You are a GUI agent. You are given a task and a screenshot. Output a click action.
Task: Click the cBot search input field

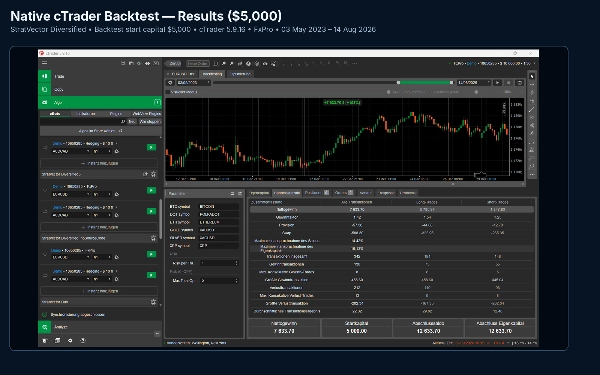[83, 121]
